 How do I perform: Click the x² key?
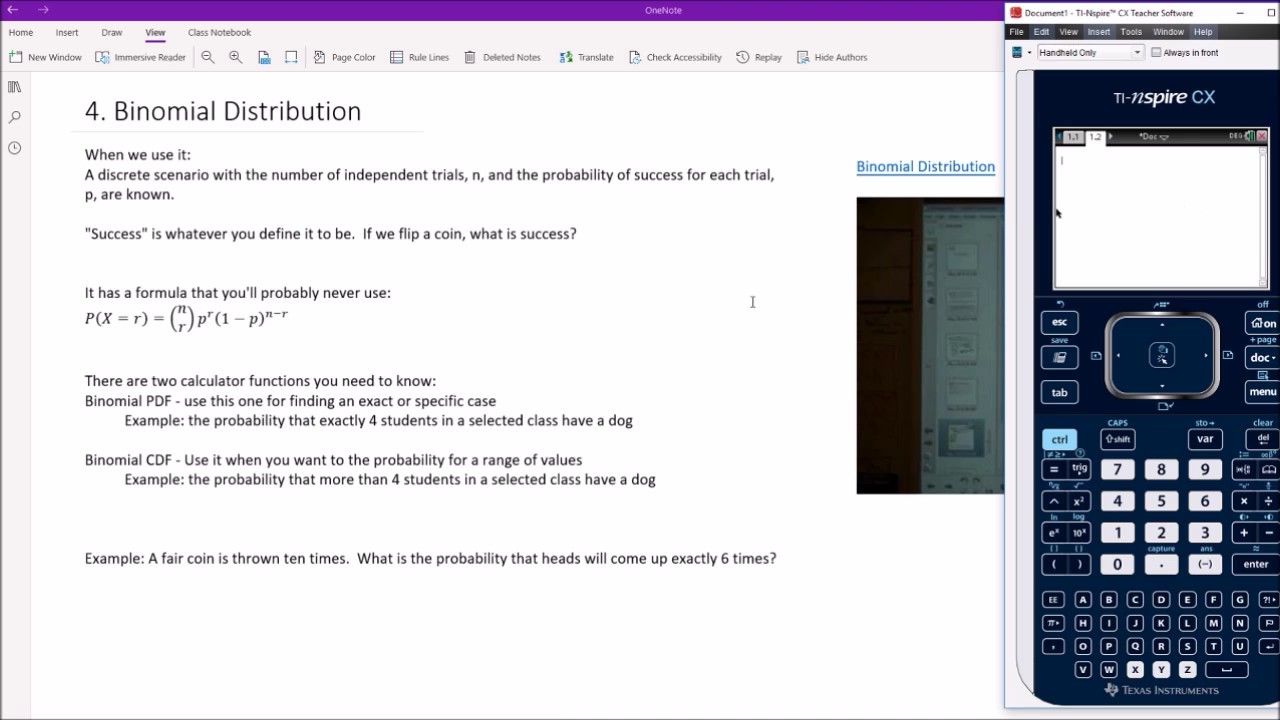1080,501
